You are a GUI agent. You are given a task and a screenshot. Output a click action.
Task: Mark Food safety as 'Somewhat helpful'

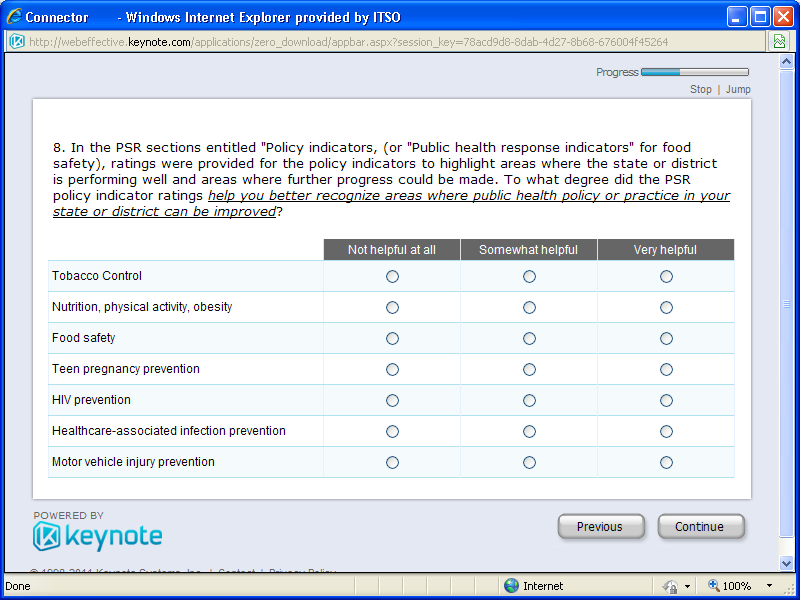530,339
